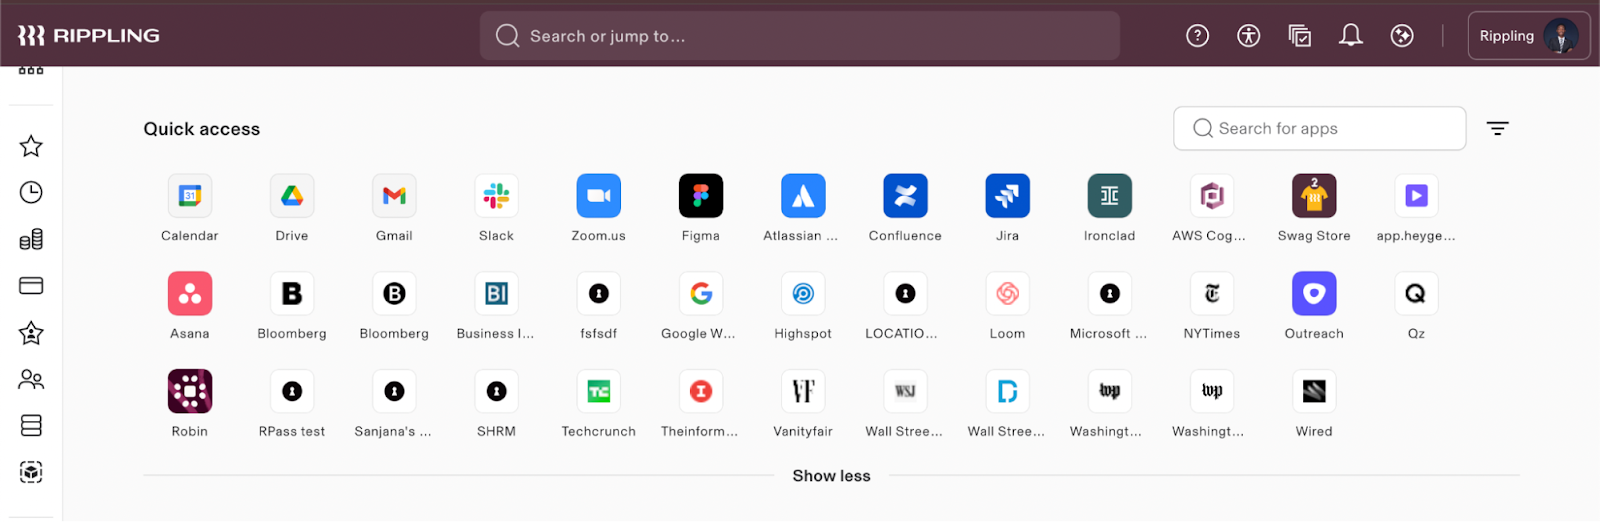Open the LOCATIO... app icon

(905, 294)
